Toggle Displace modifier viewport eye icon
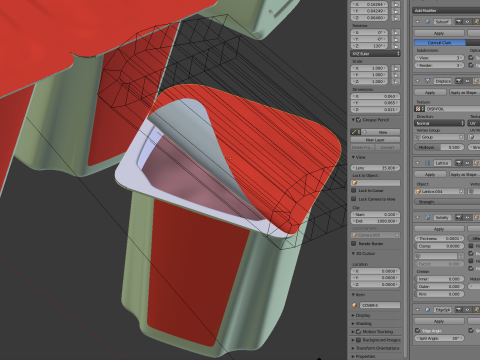480x360 pixels. click(x=467, y=81)
